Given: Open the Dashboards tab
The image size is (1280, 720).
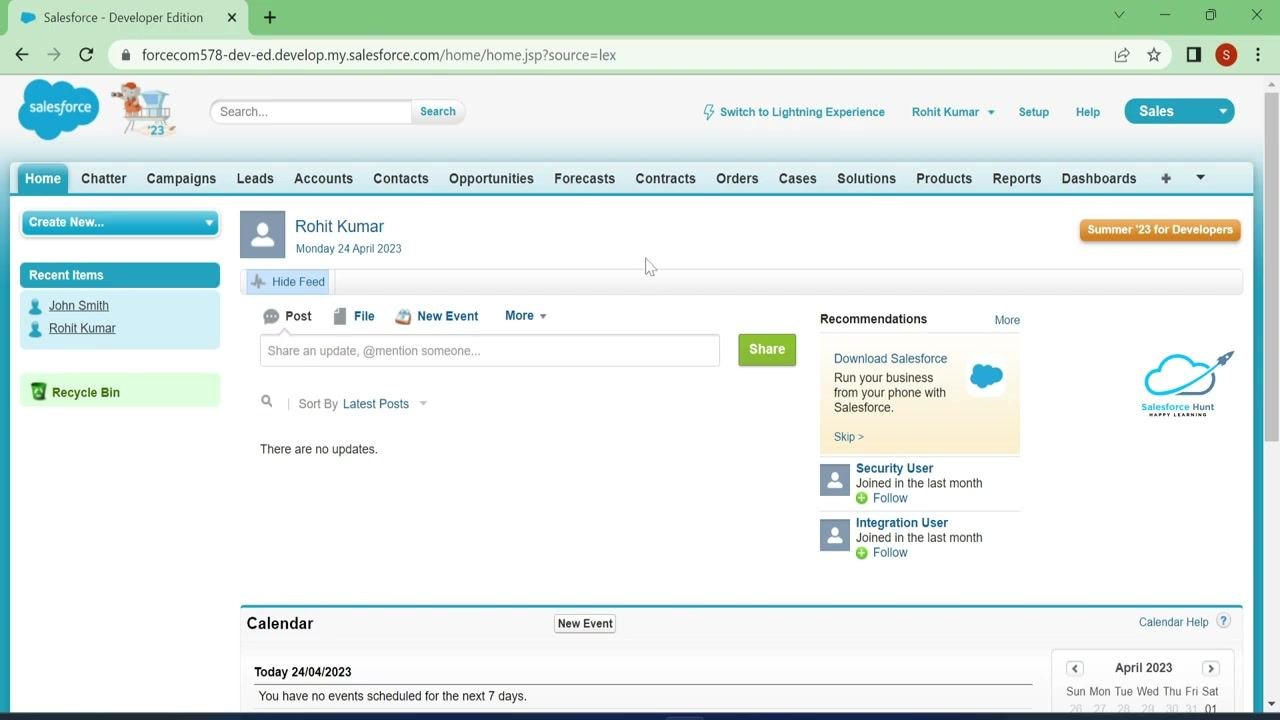Looking at the screenshot, I should pos(1099,178).
